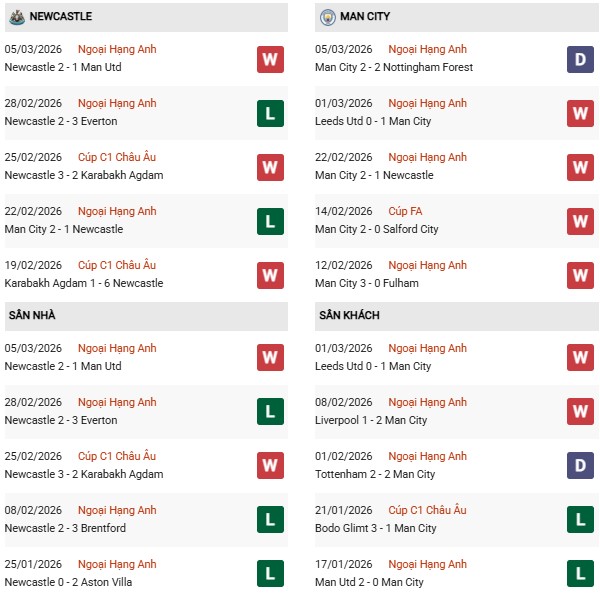
Task: Select the SÂN KHÁCH section header
Action: click(x=349, y=315)
